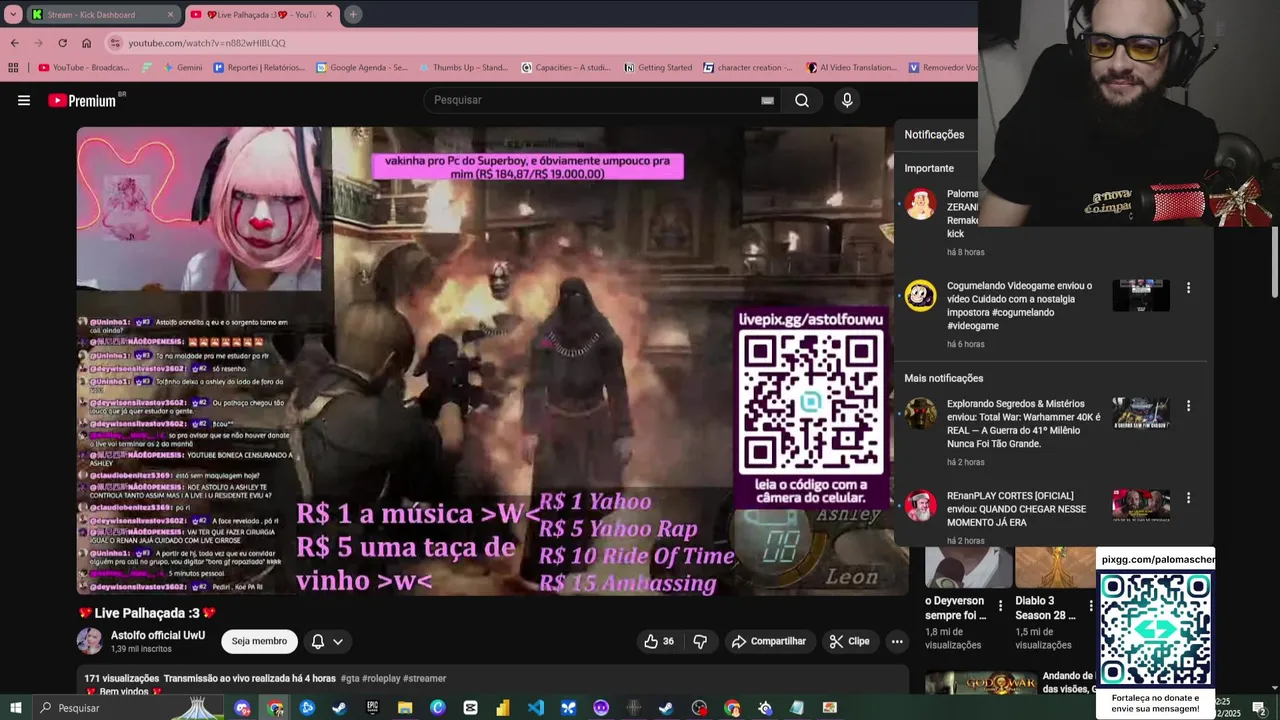
Task: Start voice search with microphone
Action: tap(847, 100)
